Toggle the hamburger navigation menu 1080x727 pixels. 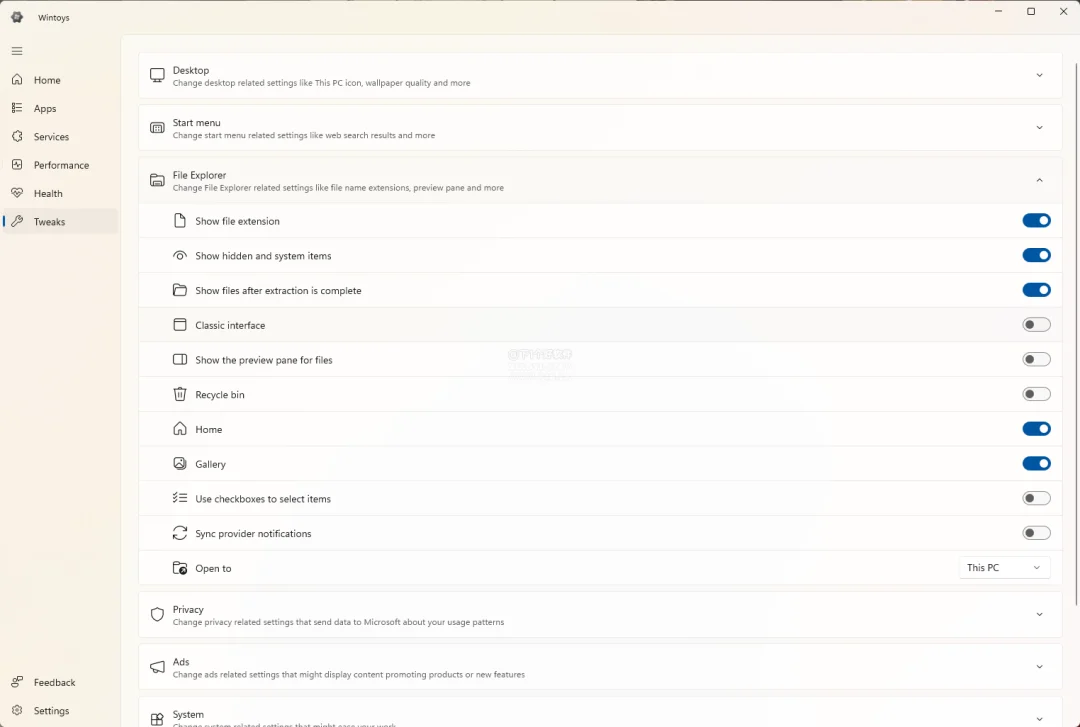pos(17,51)
